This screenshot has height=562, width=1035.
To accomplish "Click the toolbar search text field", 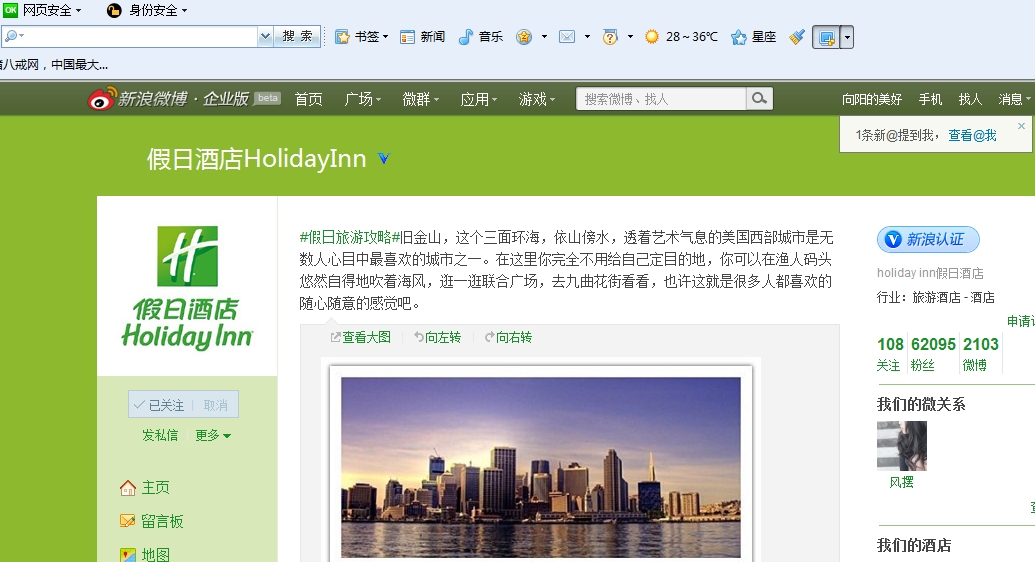I will point(129,36).
